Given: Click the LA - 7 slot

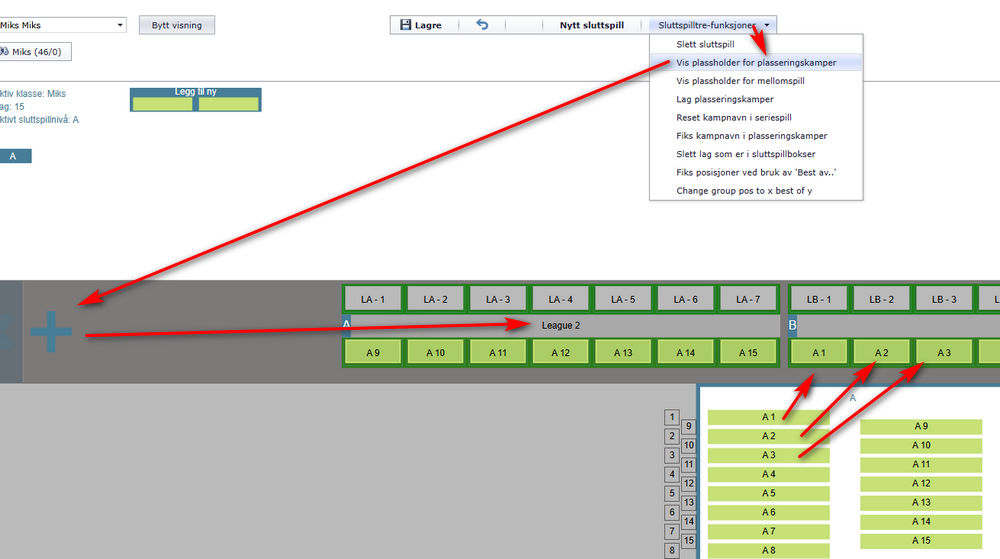Looking at the screenshot, I should click(748, 299).
